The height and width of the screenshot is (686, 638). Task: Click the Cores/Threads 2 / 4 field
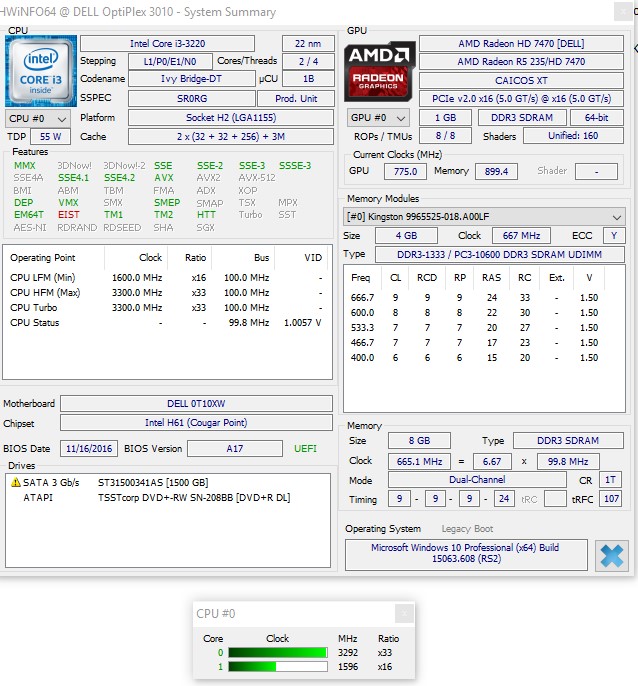point(308,61)
